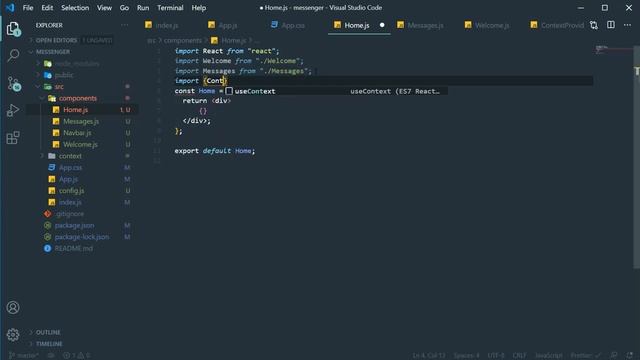The image size is (640, 360).
Task: Open Home.js in the explorer tree
Action: 76,110
